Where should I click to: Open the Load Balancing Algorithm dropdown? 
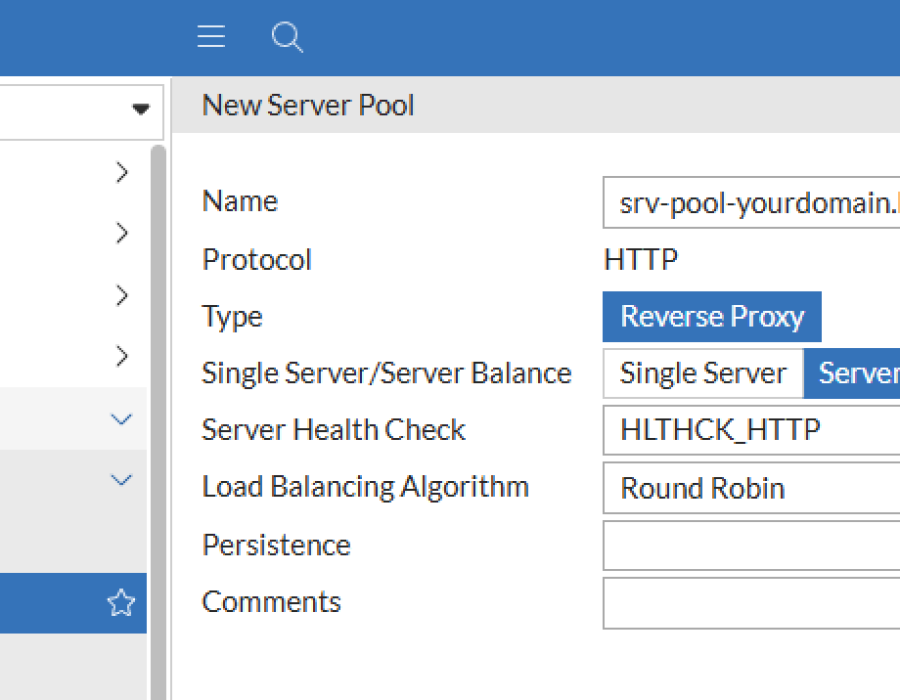(x=751, y=488)
